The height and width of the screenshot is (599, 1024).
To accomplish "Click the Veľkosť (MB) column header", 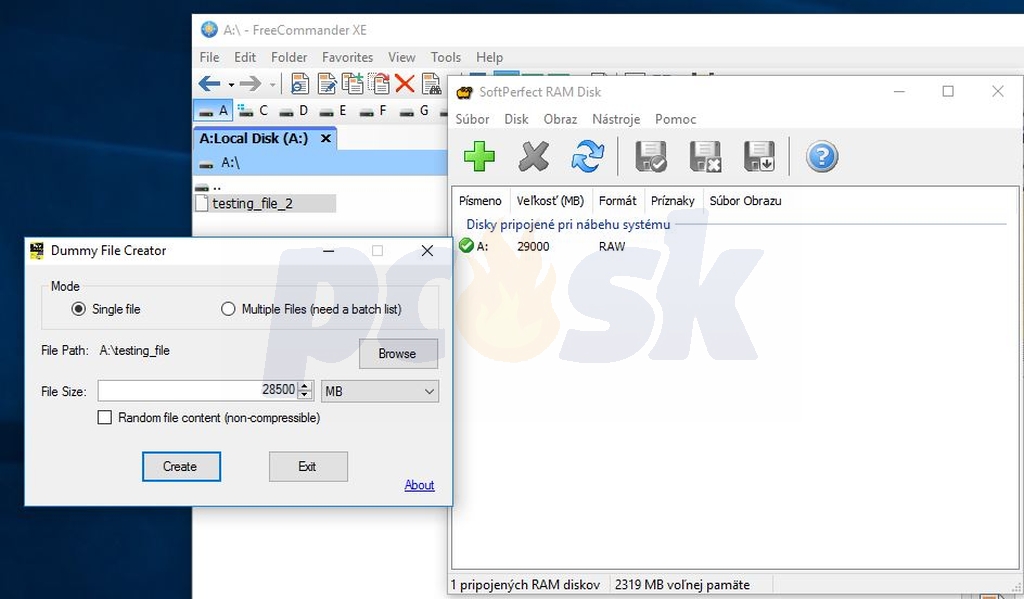I will 550,201.
